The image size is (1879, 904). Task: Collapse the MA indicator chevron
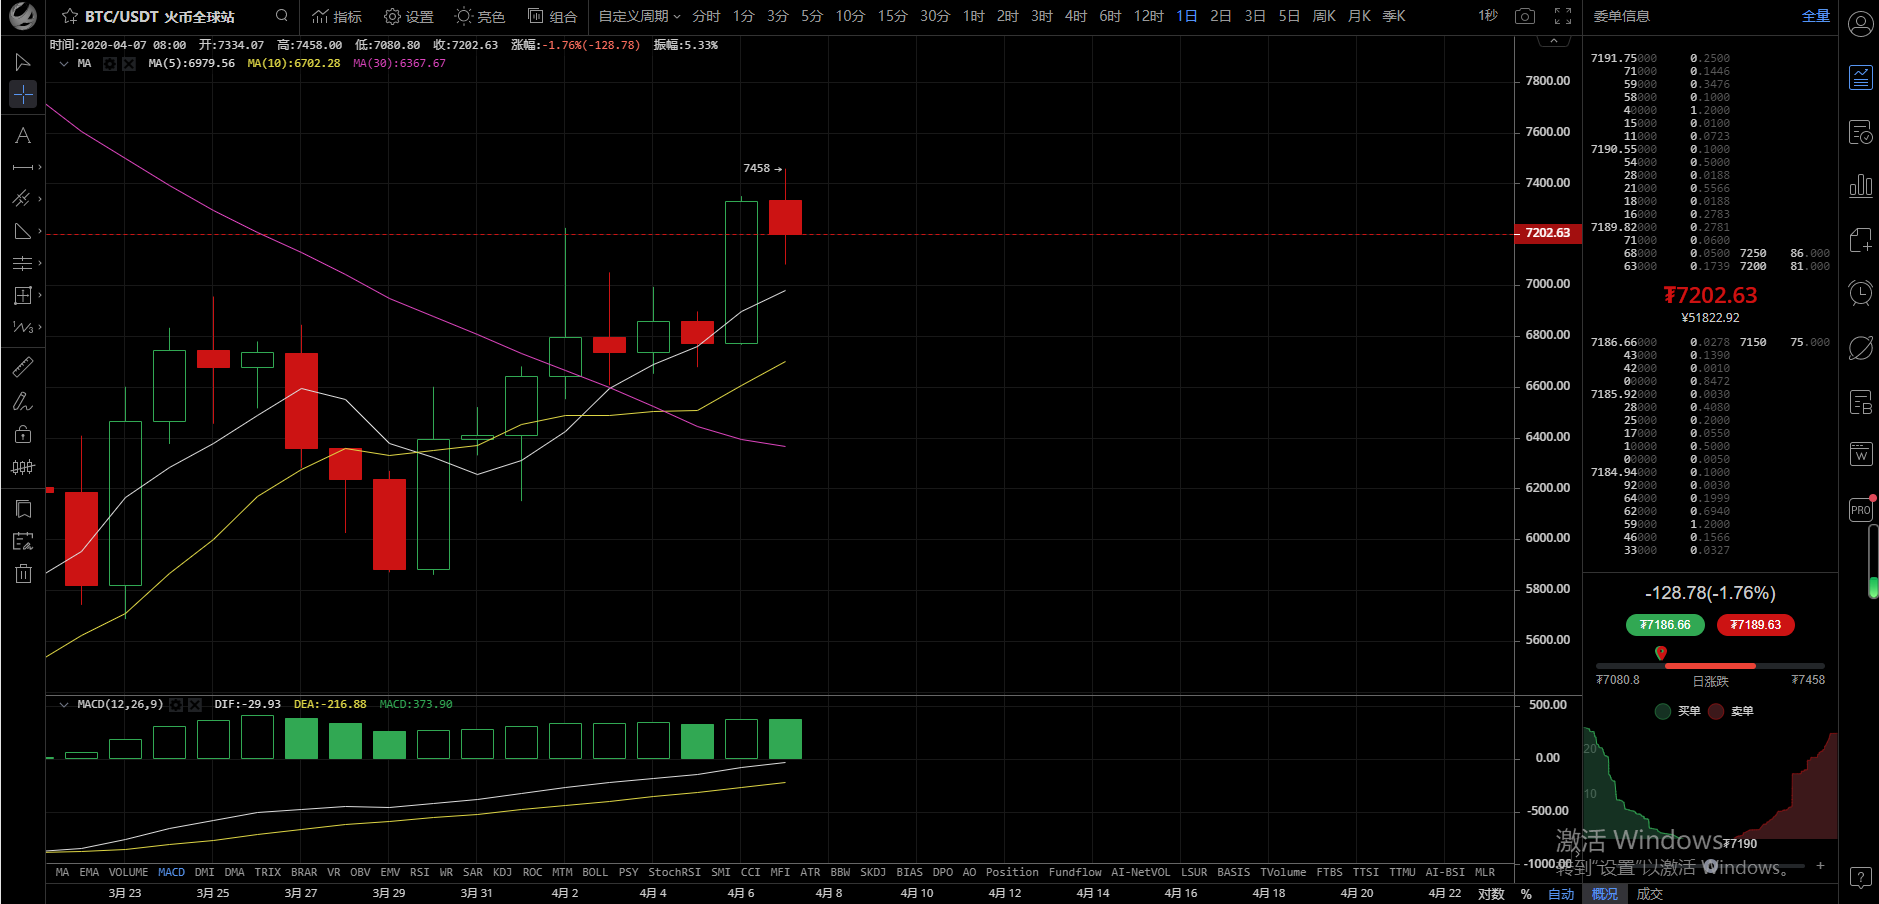tap(64, 63)
